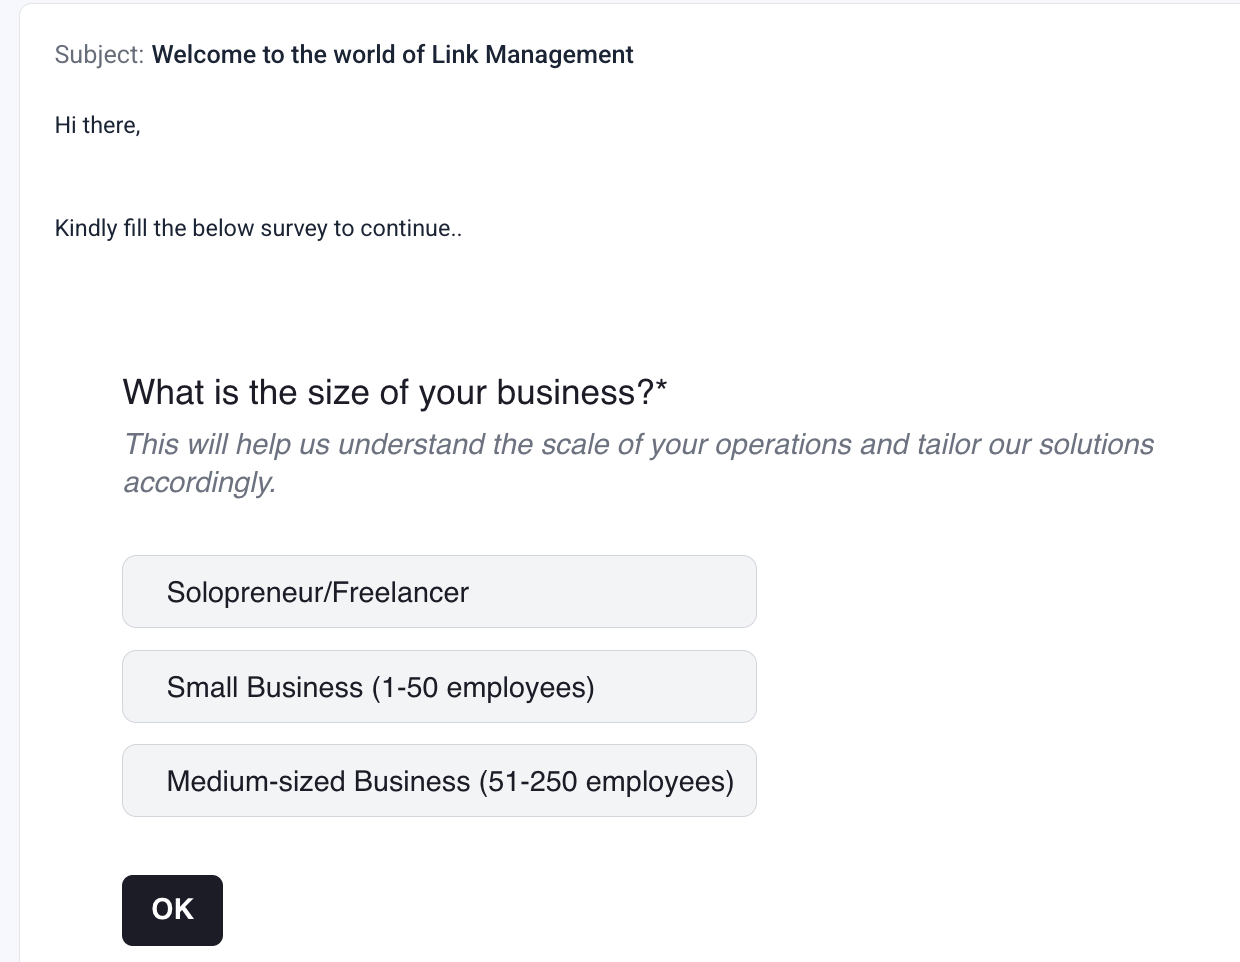Click the Hi there greeting text

[97, 124]
